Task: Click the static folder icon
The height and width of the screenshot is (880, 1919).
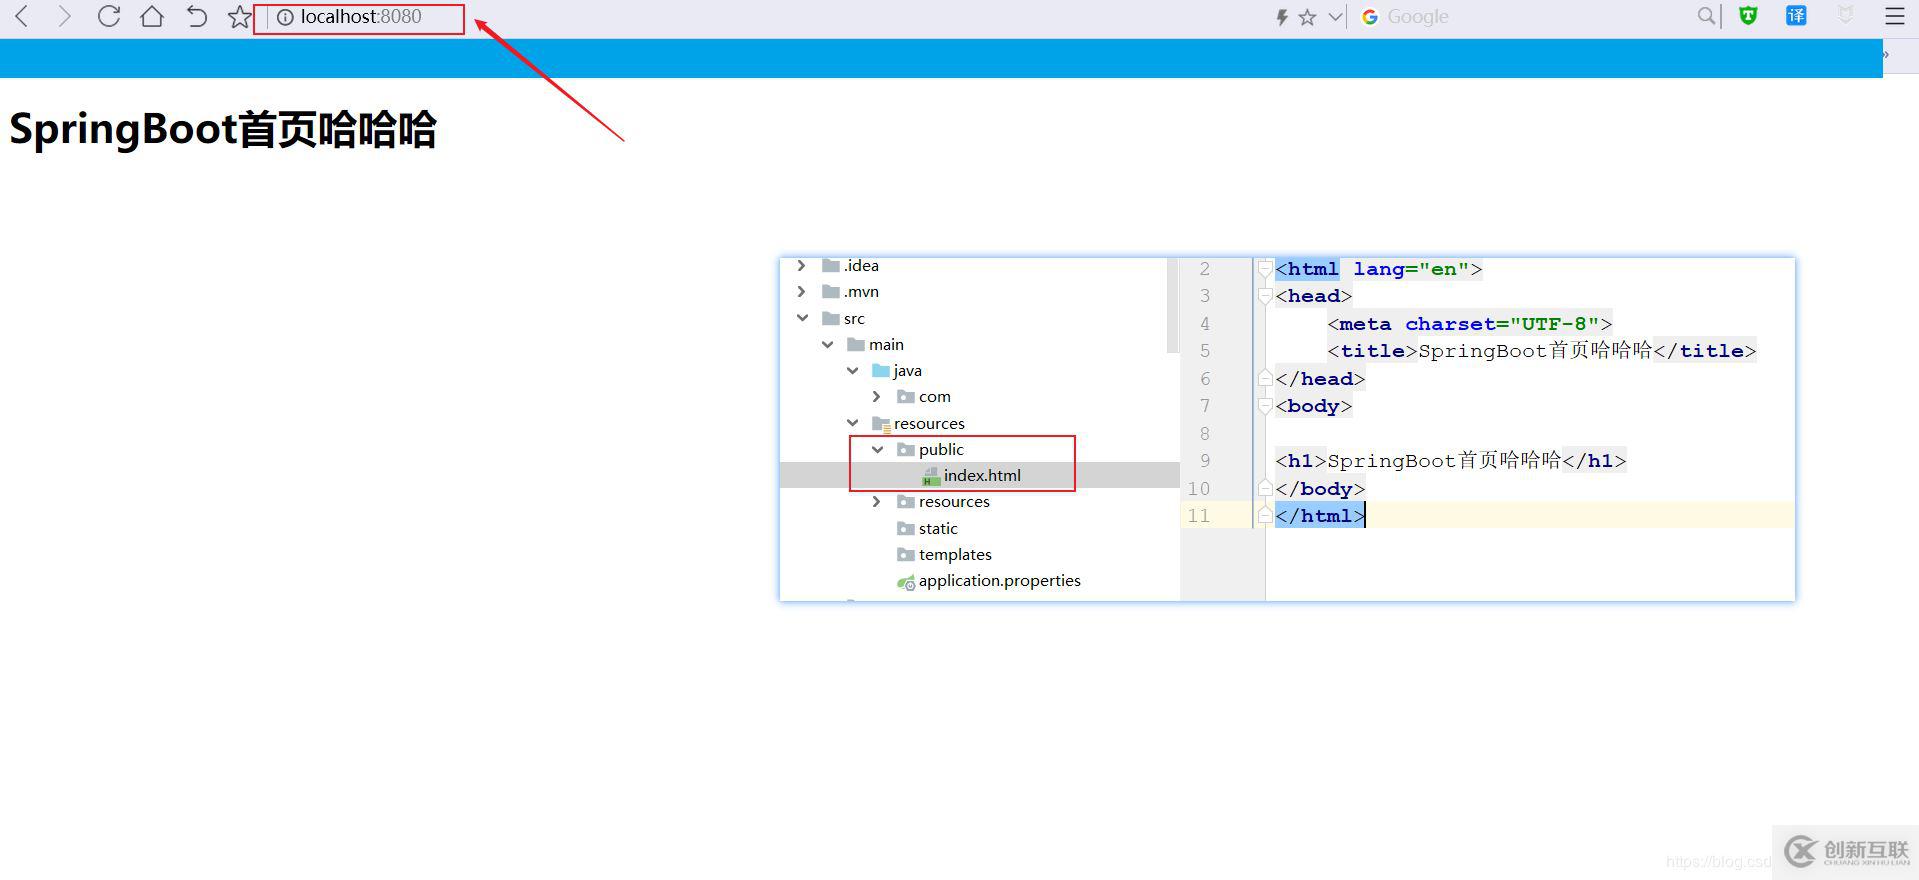Action: [906, 529]
